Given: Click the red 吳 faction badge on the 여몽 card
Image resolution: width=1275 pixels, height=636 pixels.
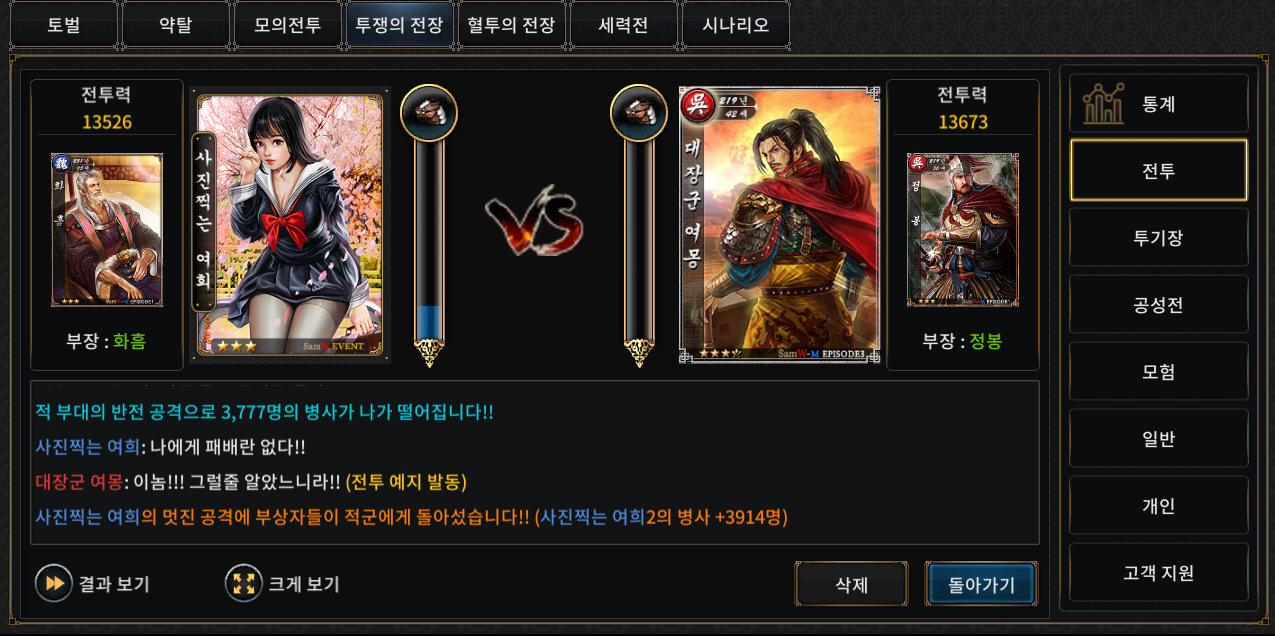Looking at the screenshot, I should pyautogui.click(x=696, y=105).
